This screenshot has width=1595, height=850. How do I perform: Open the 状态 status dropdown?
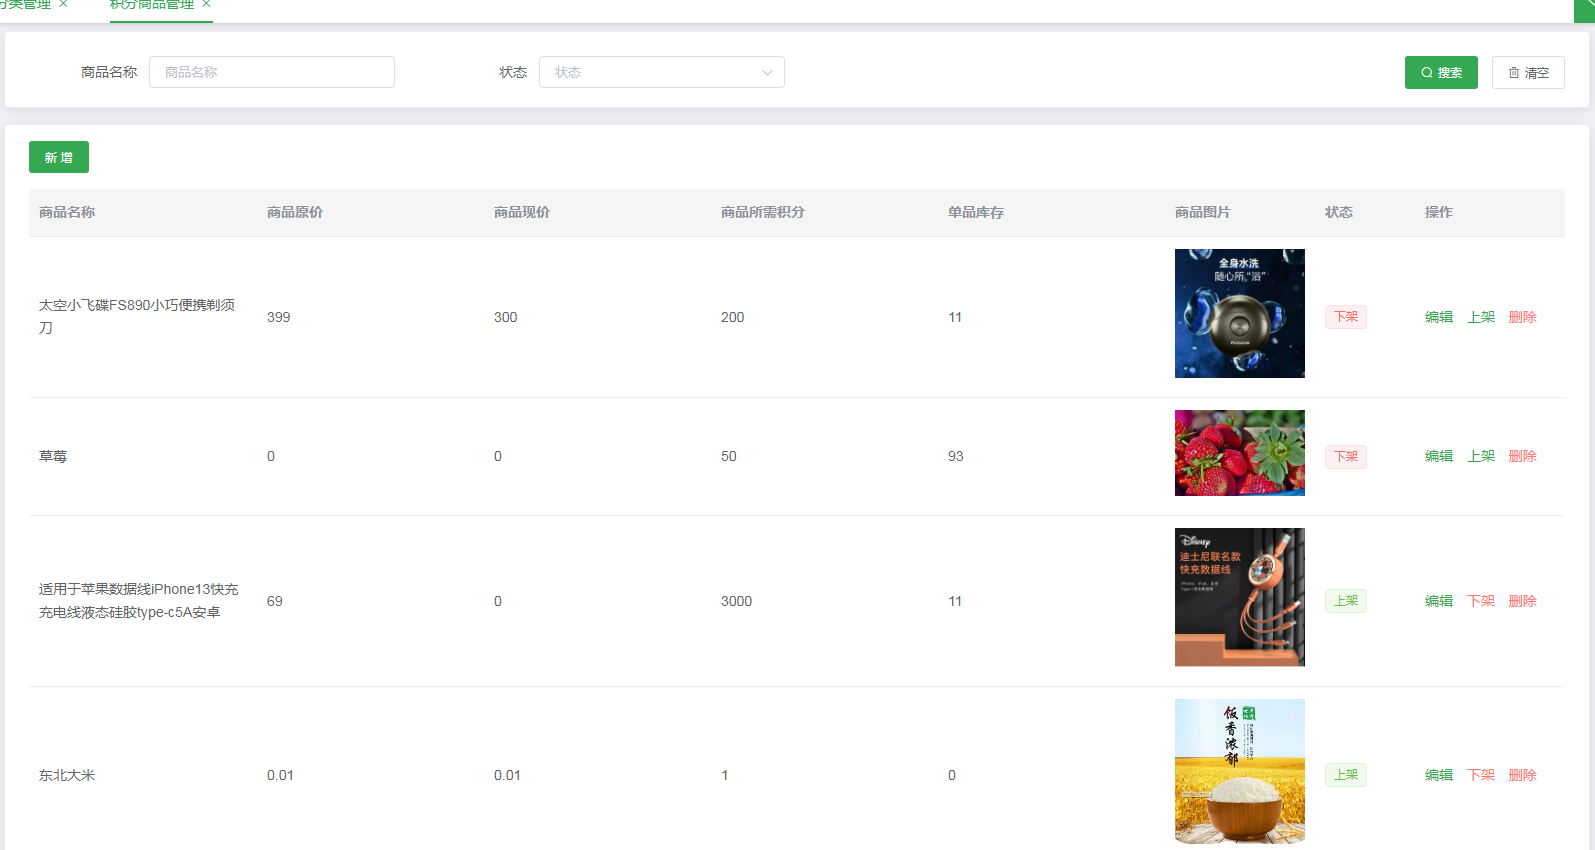tap(661, 72)
